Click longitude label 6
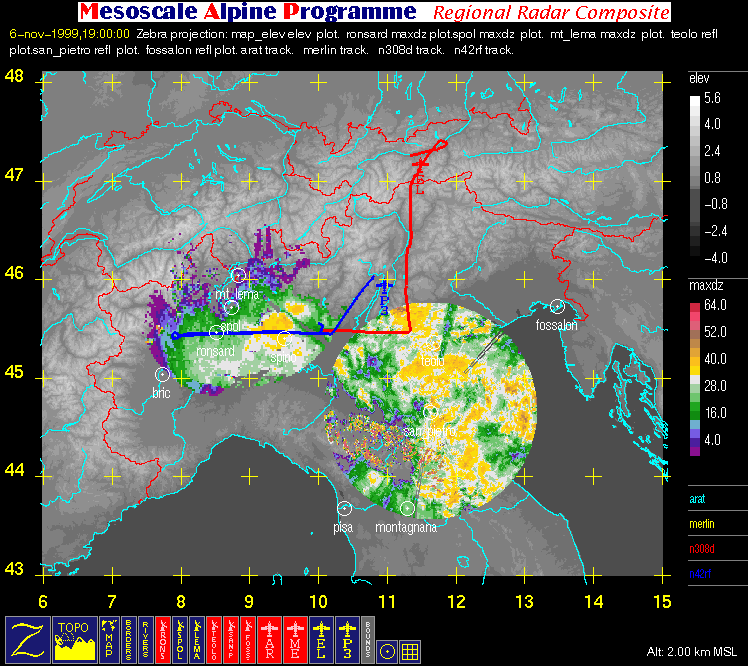The image size is (748, 666). 43,602
